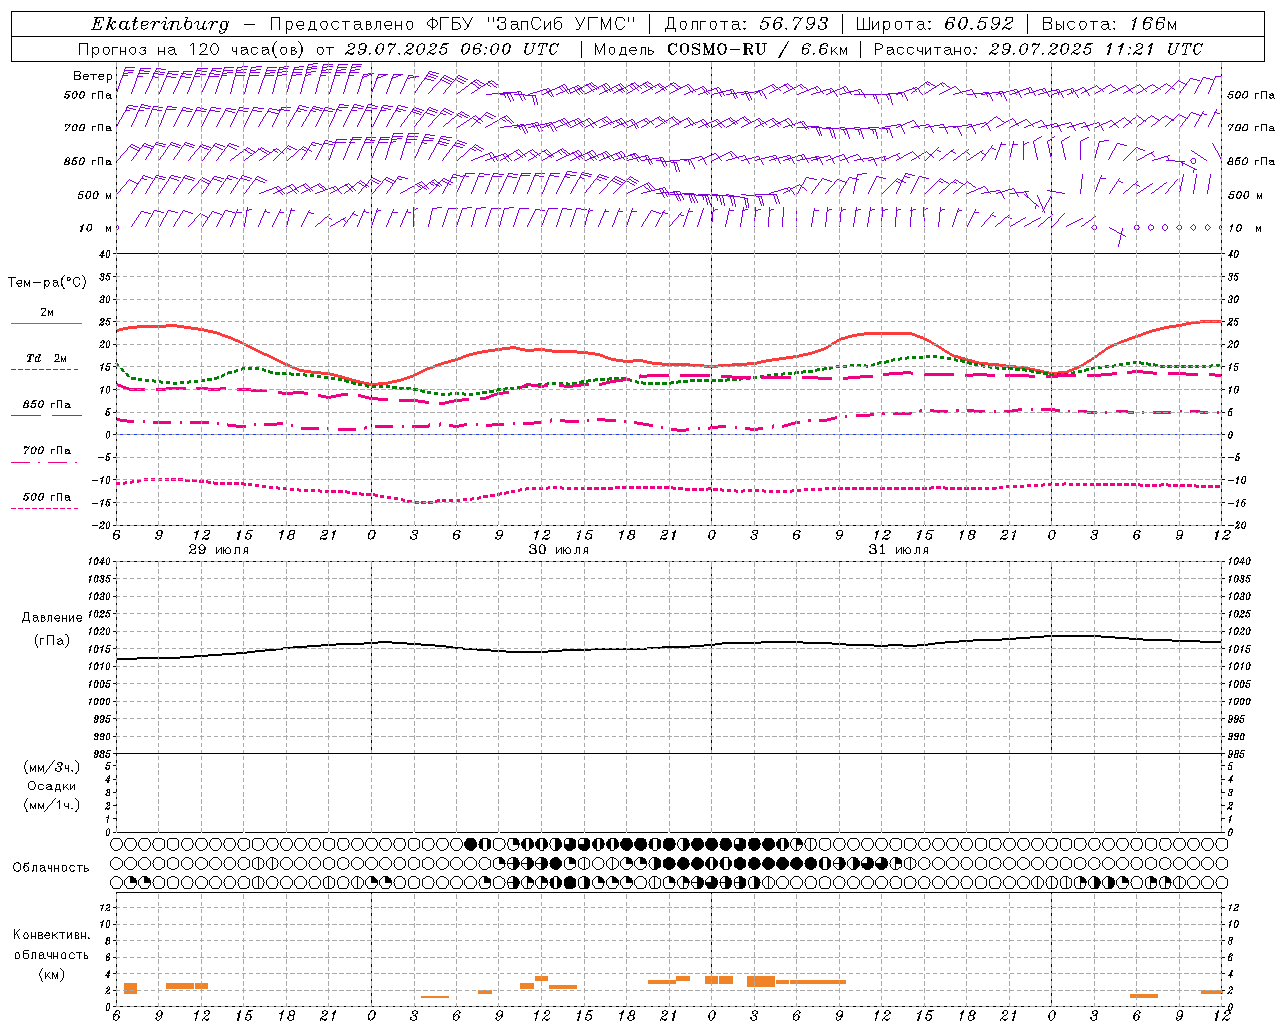Click the '500 гПа' dotted temperature legend entry
Screen dimensions: 1280x1024
tap(46, 501)
